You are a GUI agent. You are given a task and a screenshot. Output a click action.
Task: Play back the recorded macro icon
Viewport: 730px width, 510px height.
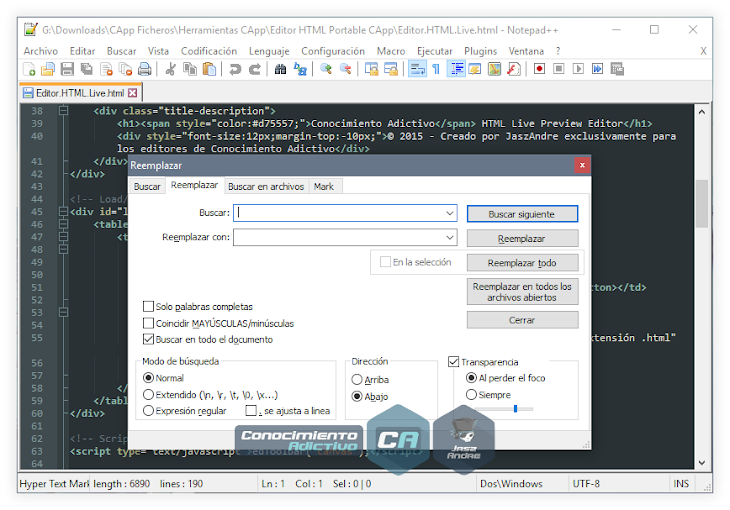pyautogui.click(x=578, y=69)
